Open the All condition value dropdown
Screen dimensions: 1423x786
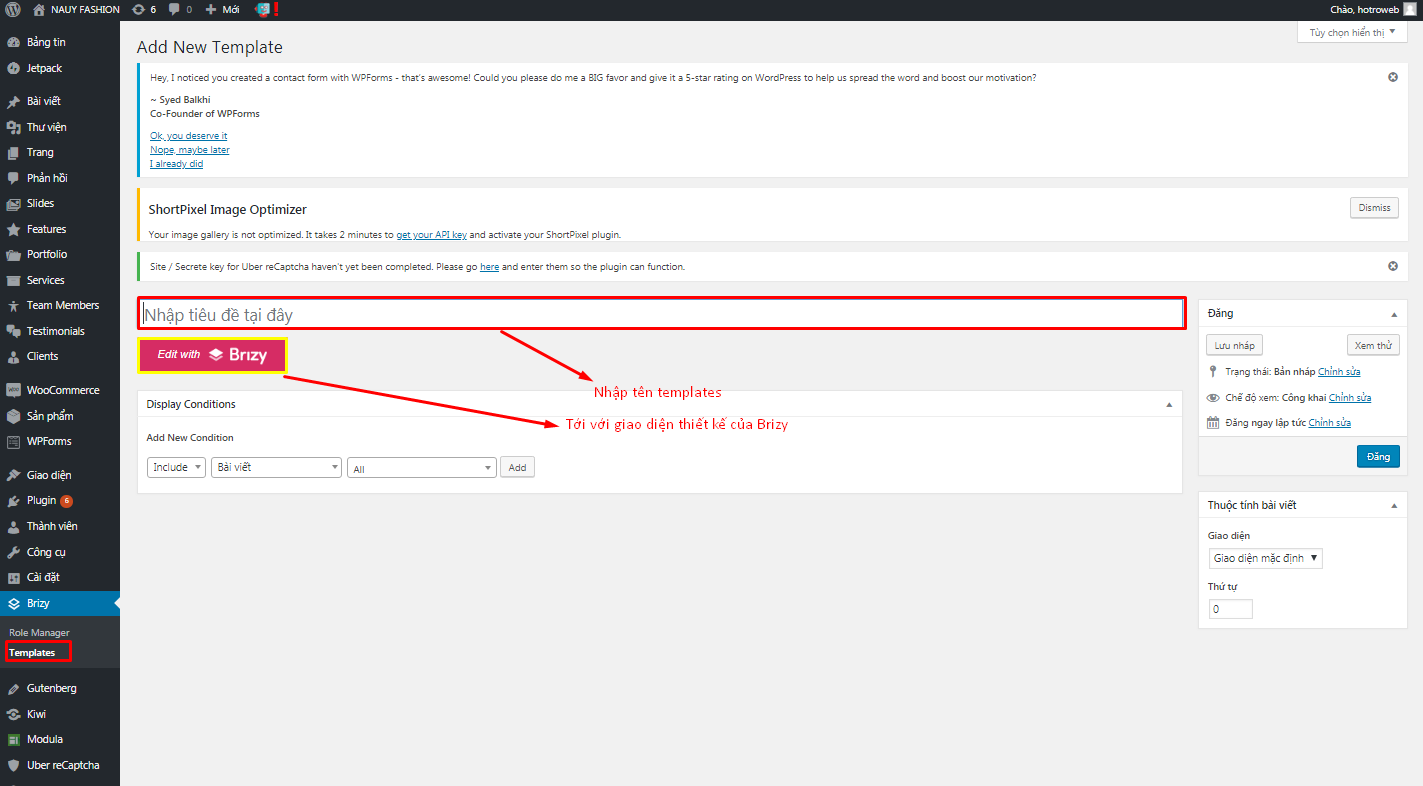(421, 467)
